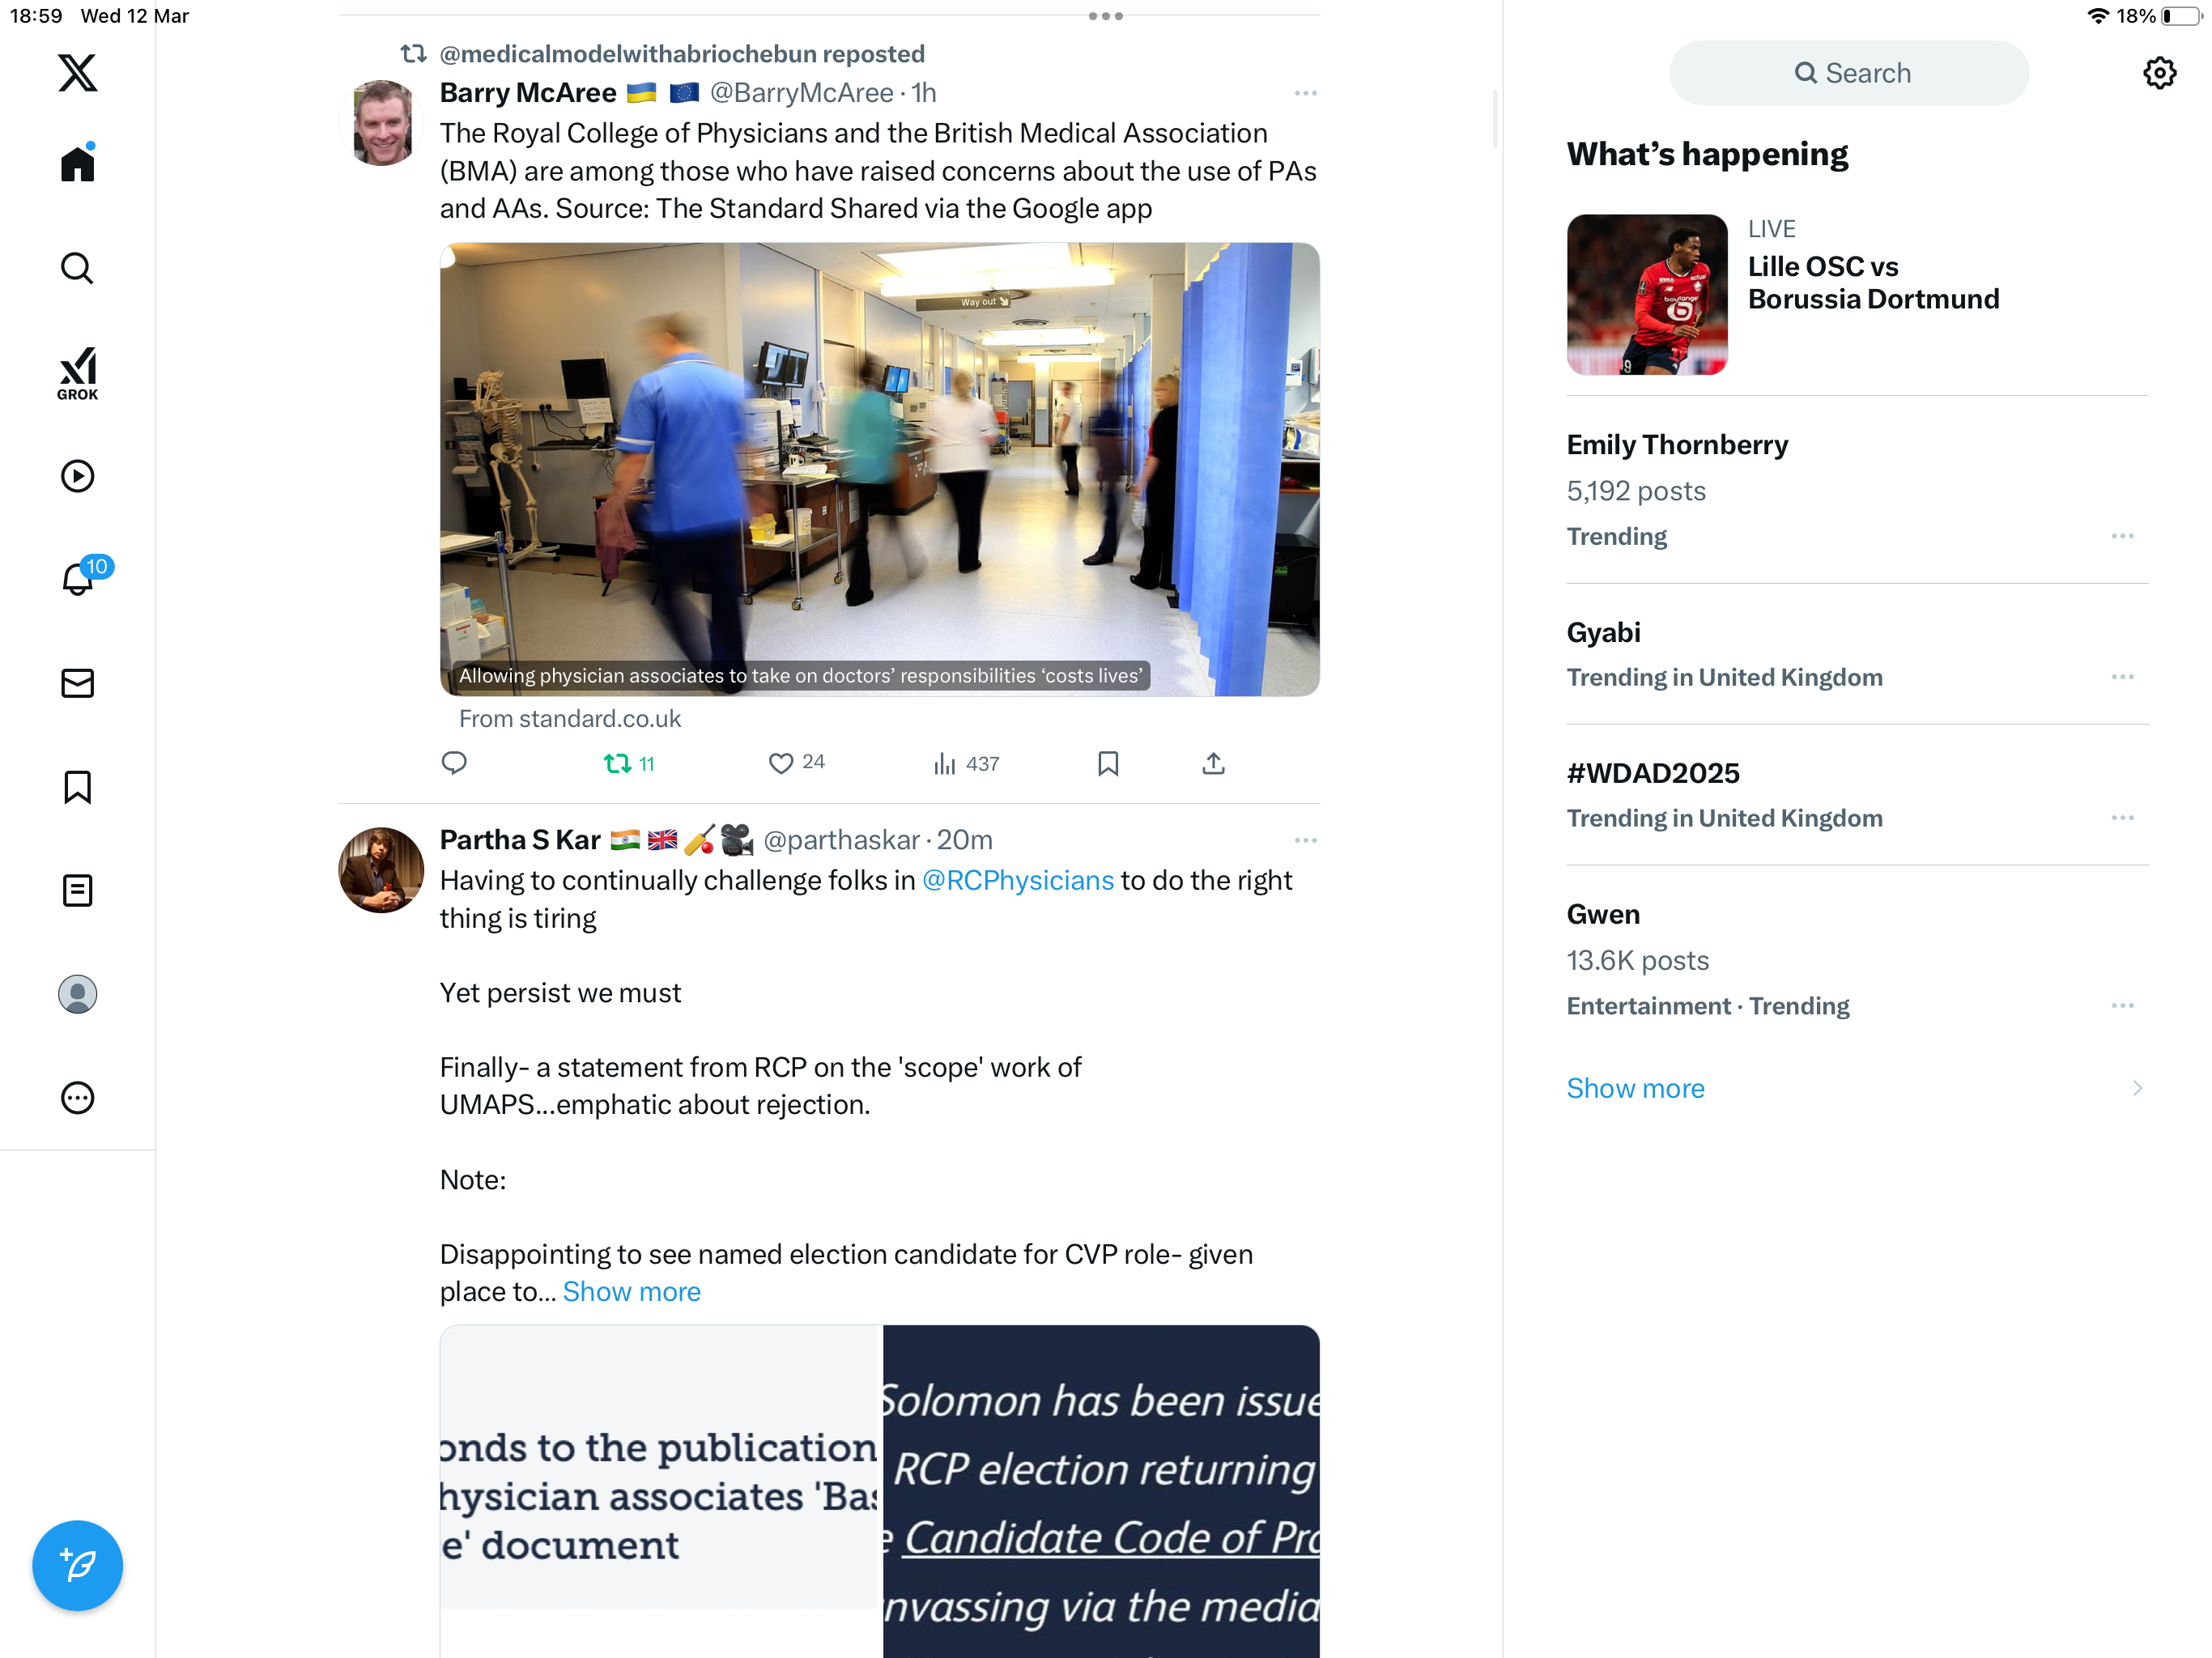Open more options on Barry McAree's post
Image resolution: width=2212 pixels, height=1658 pixels.
(1305, 93)
